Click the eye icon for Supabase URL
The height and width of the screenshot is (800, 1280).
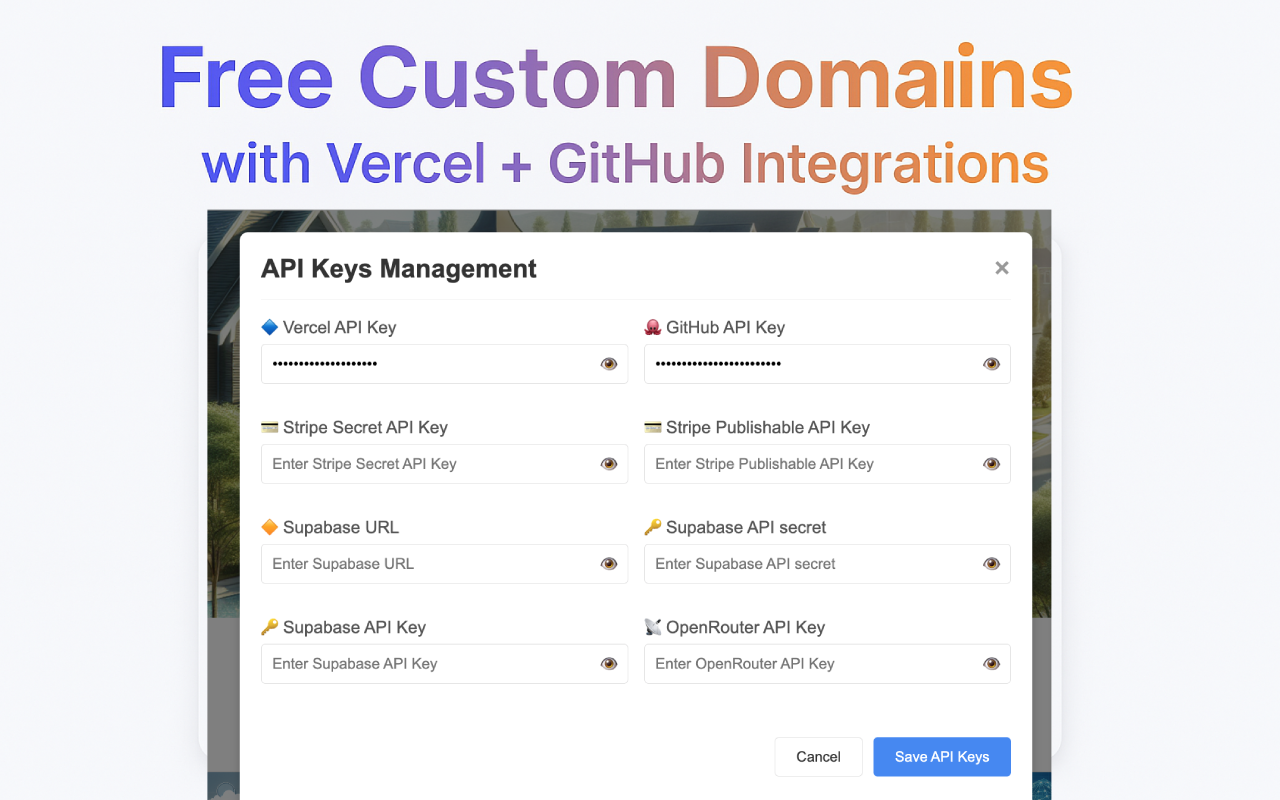(608, 564)
